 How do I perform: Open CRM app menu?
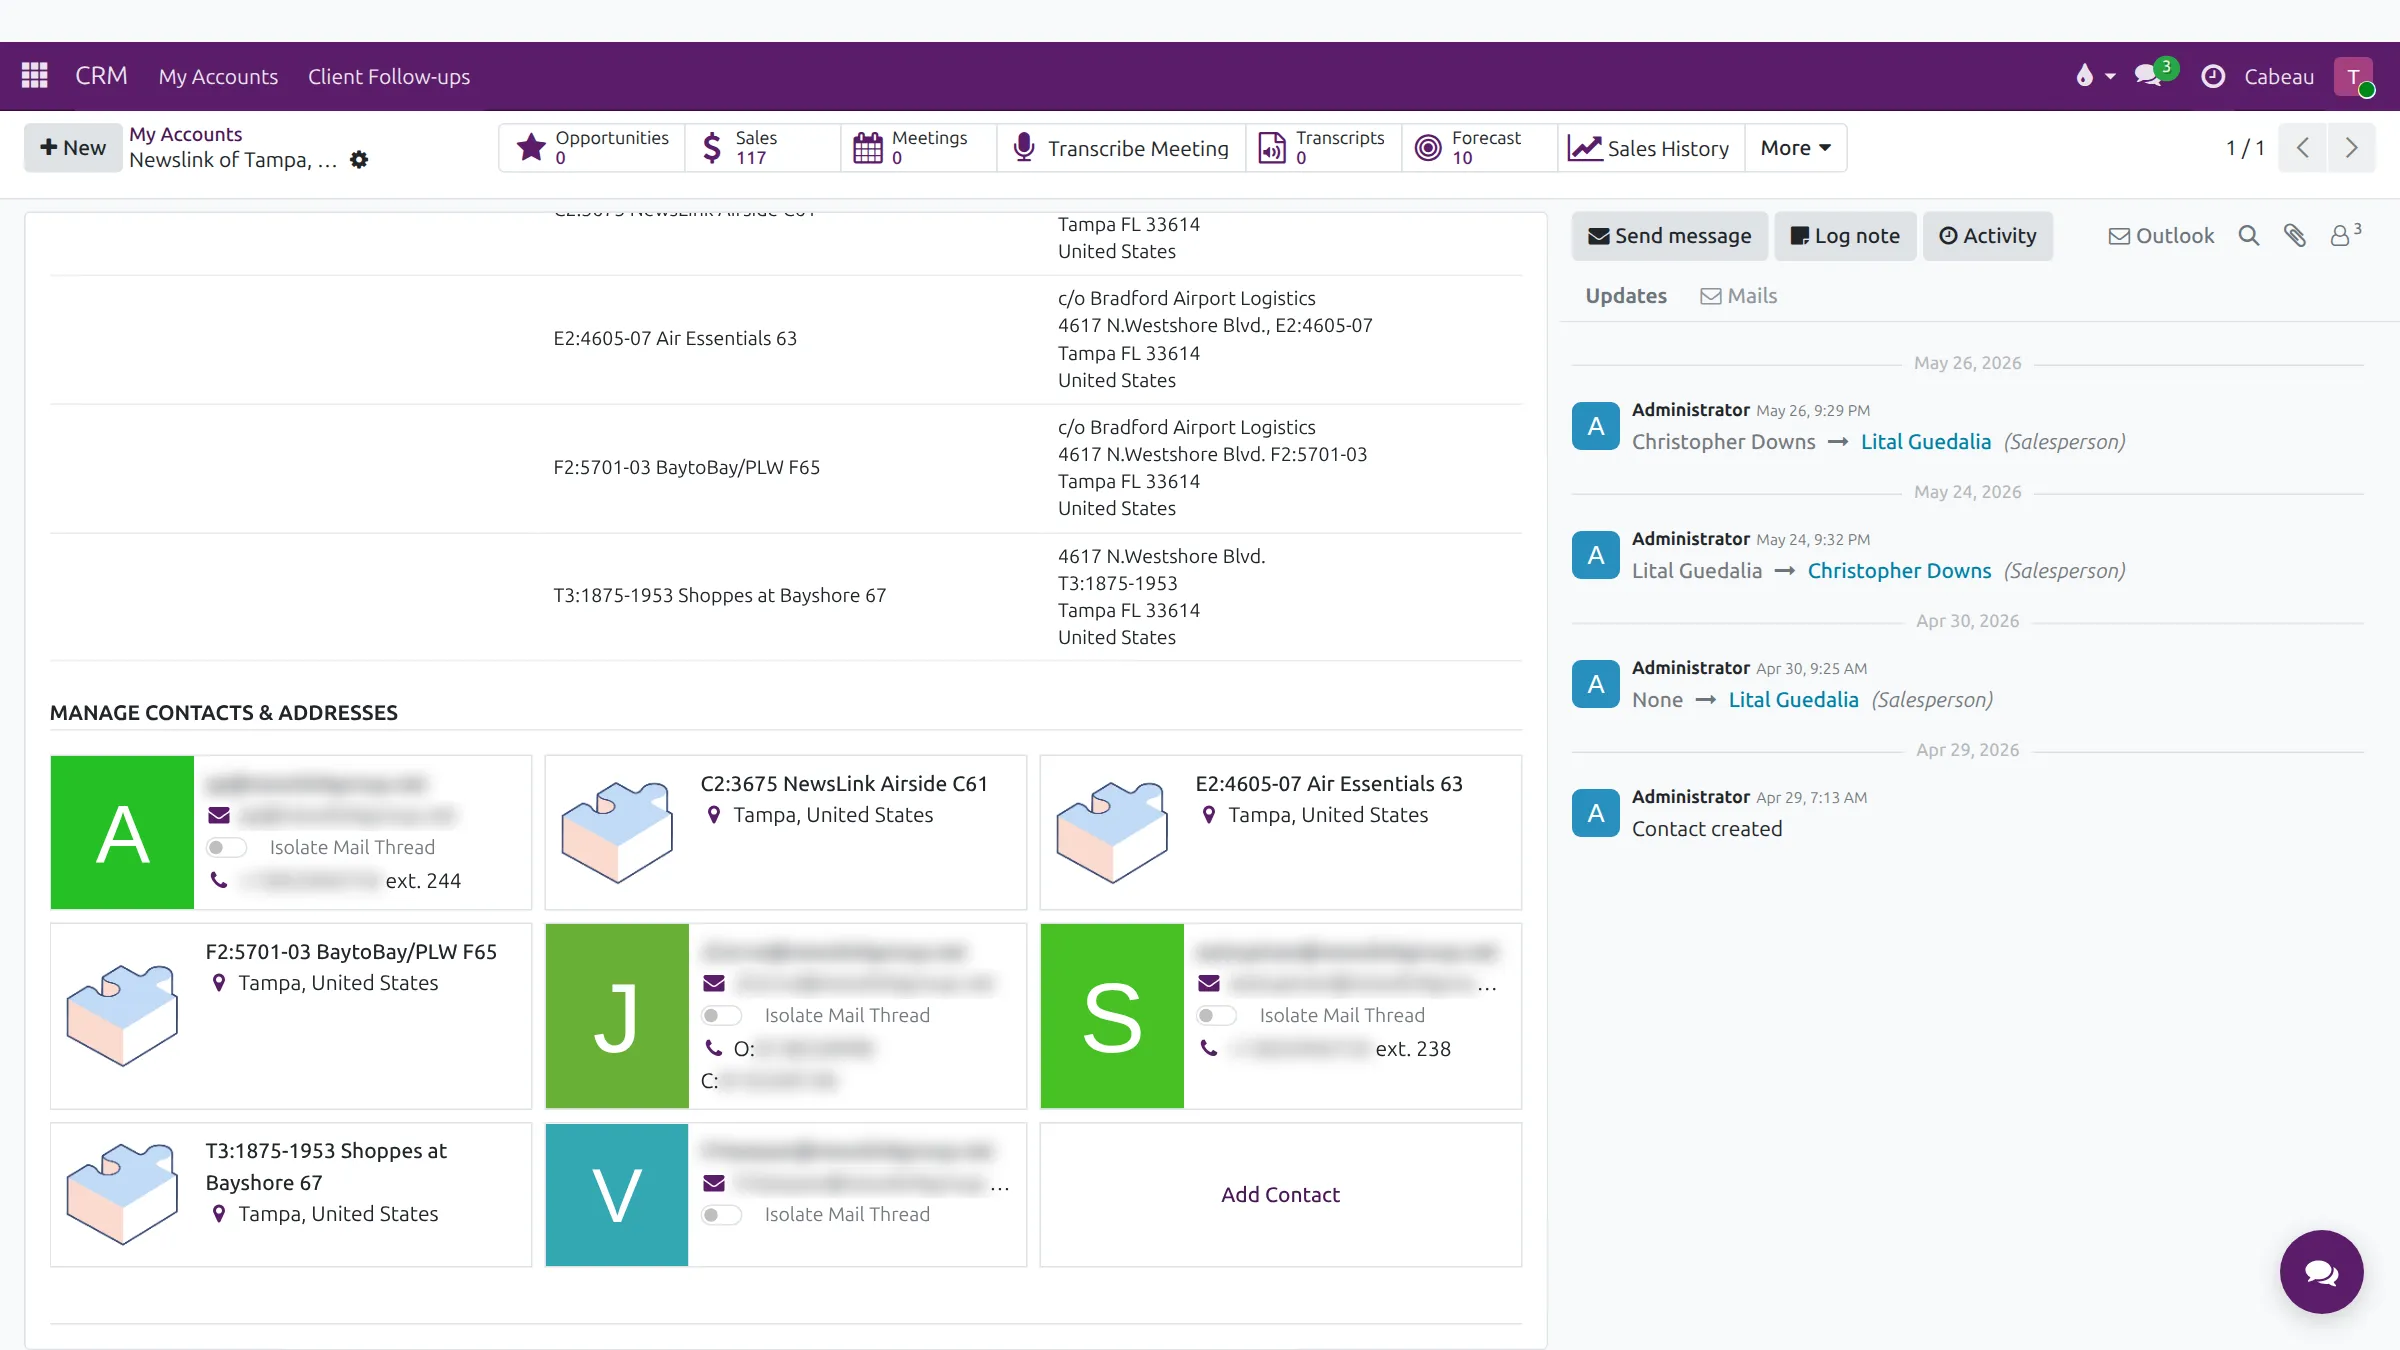pyautogui.click(x=101, y=76)
